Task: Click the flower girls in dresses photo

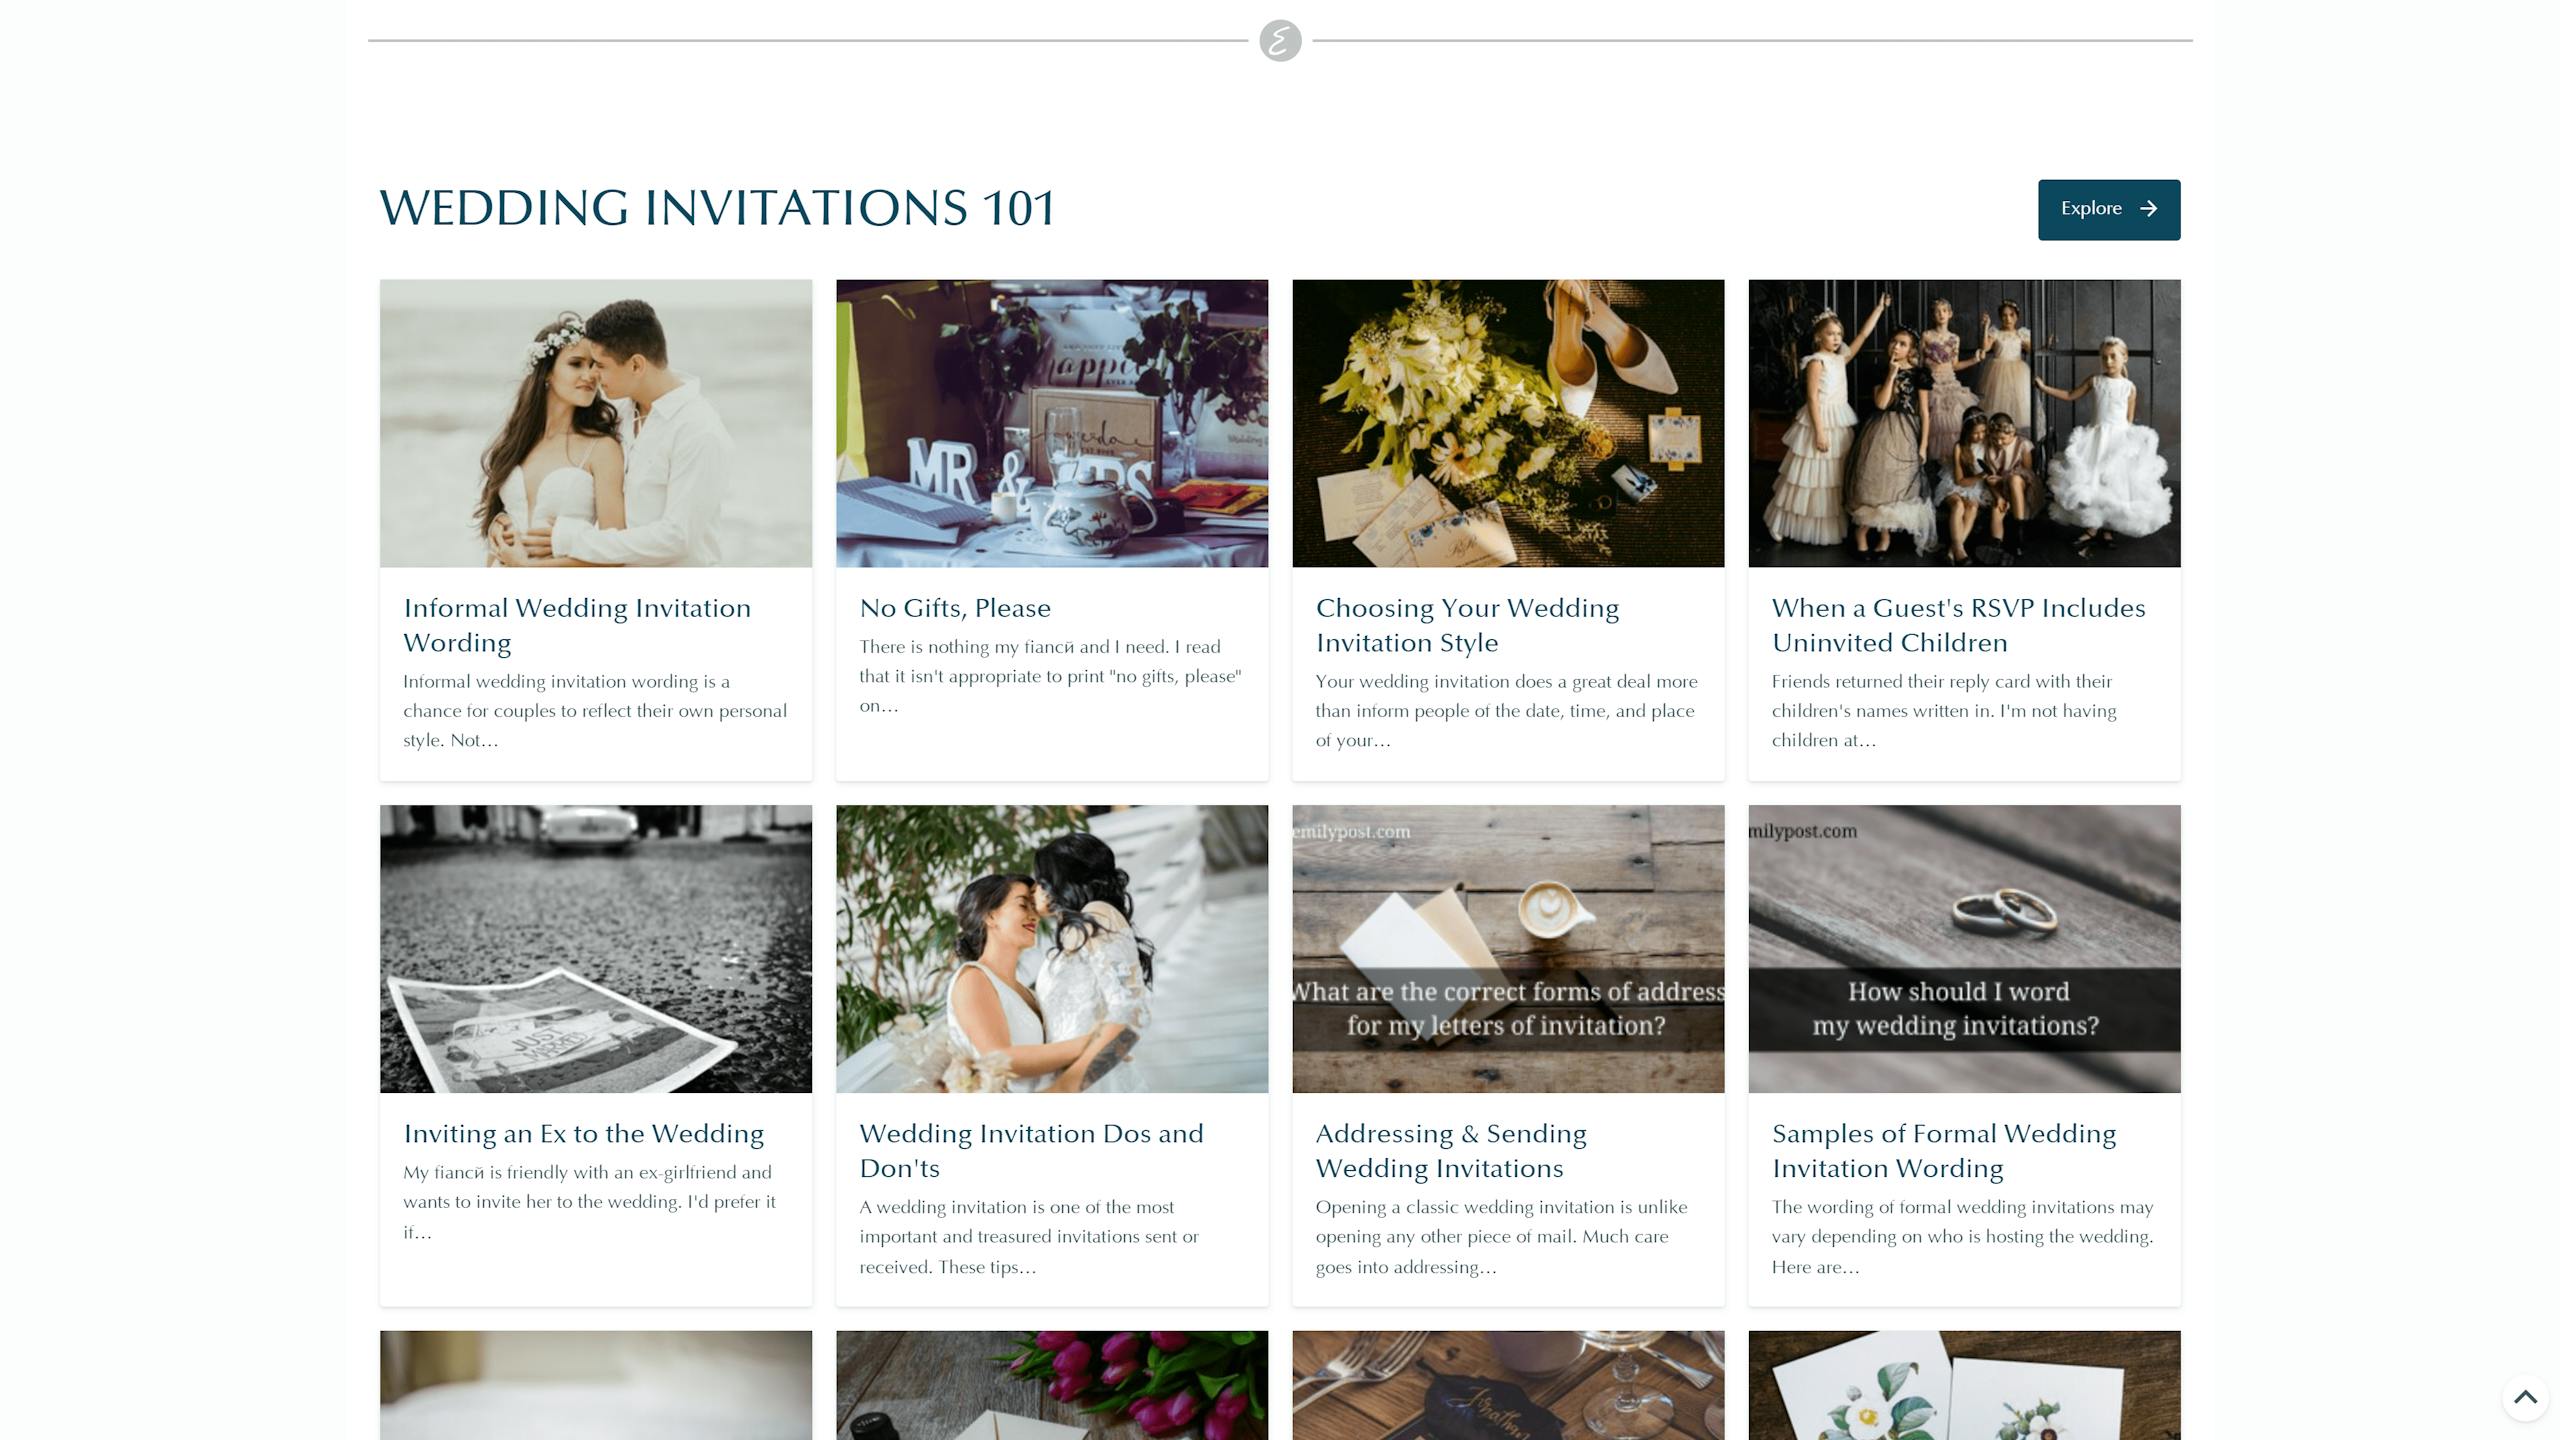Action: point(1964,423)
